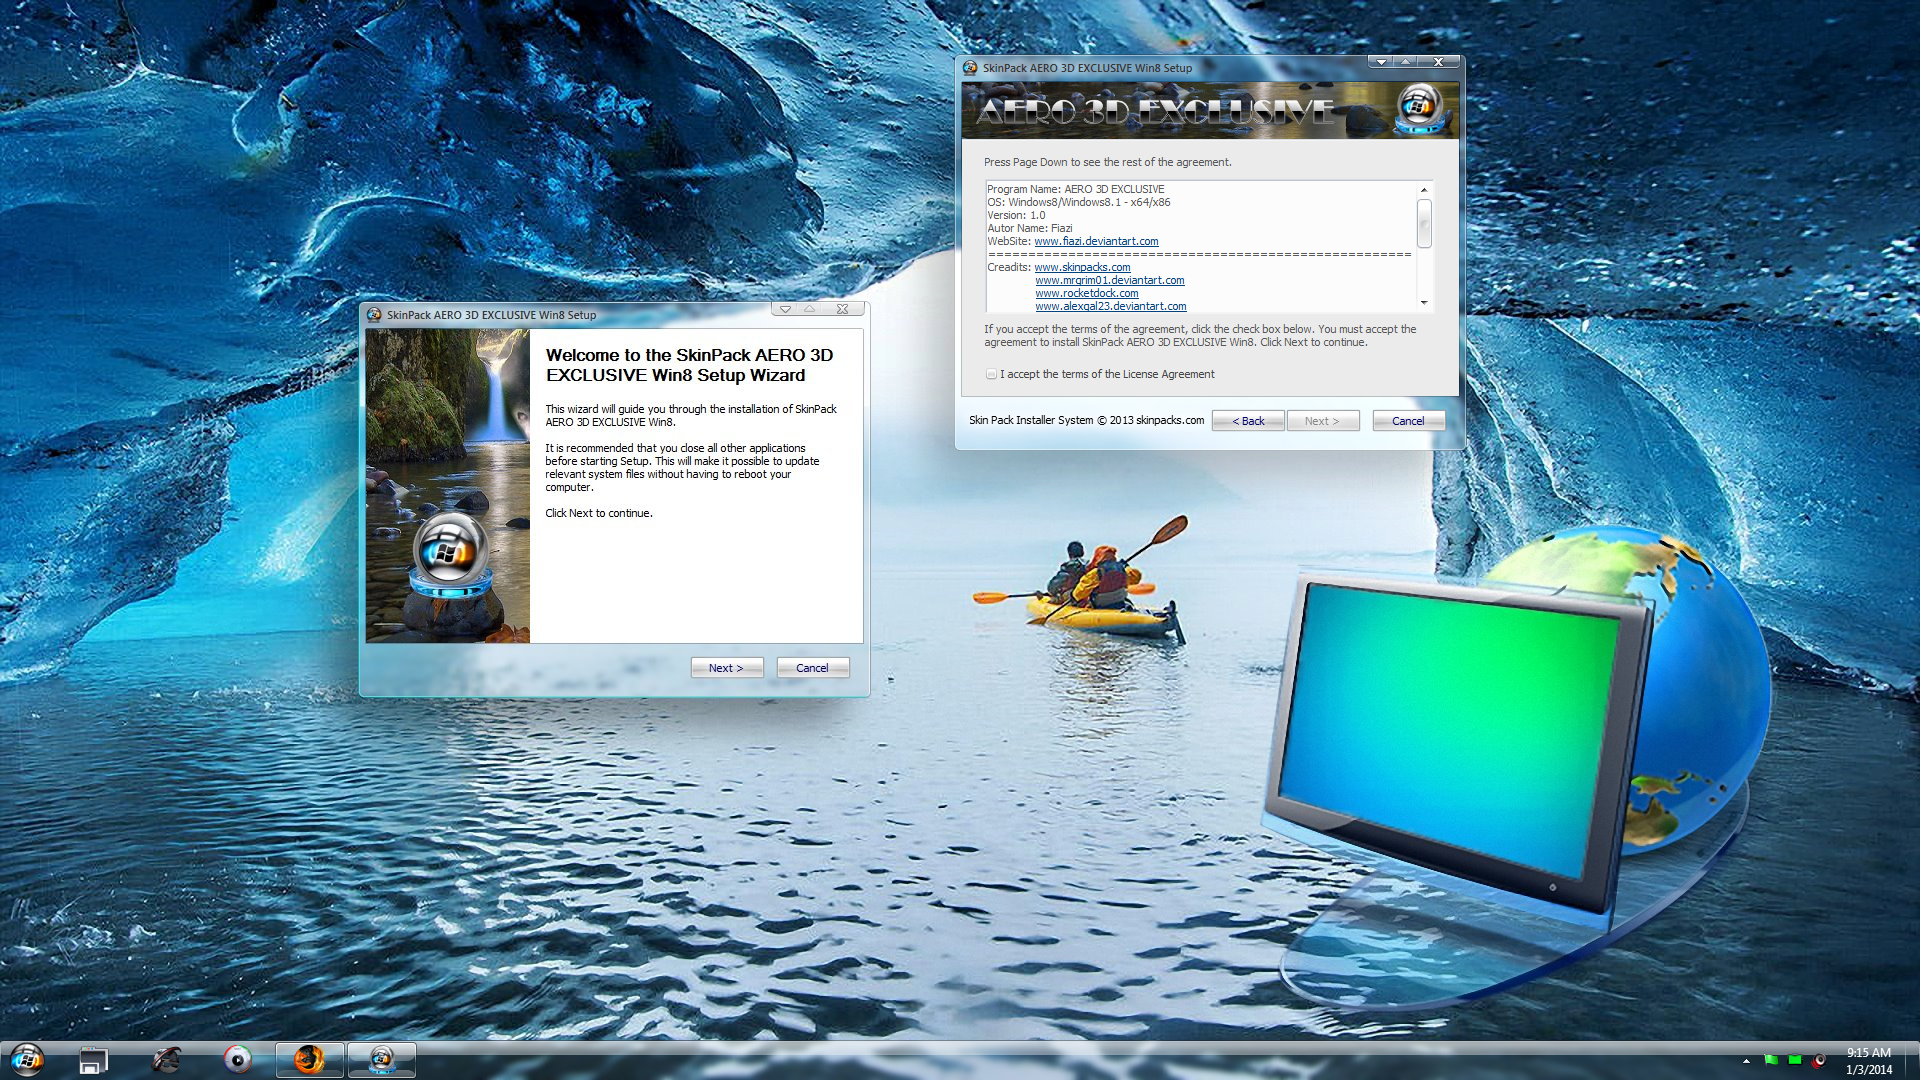Click the greyed Next button in the license window
This screenshot has height=1080, width=1920.
click(1323, 421)
